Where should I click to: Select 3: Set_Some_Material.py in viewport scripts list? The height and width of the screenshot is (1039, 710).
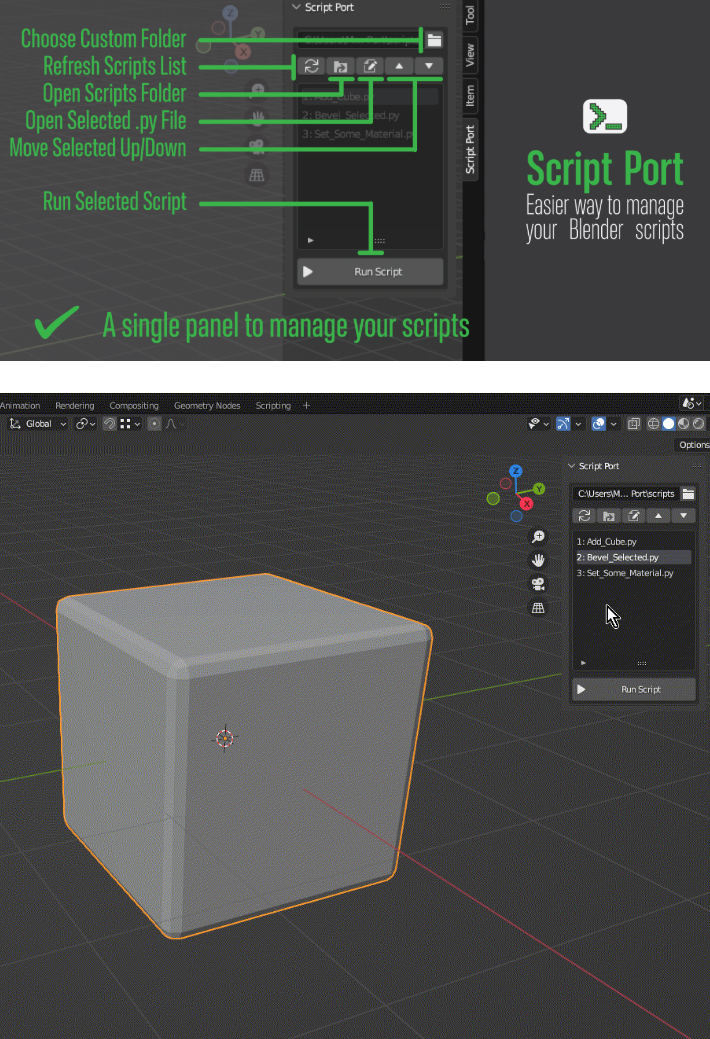point(633,573)
